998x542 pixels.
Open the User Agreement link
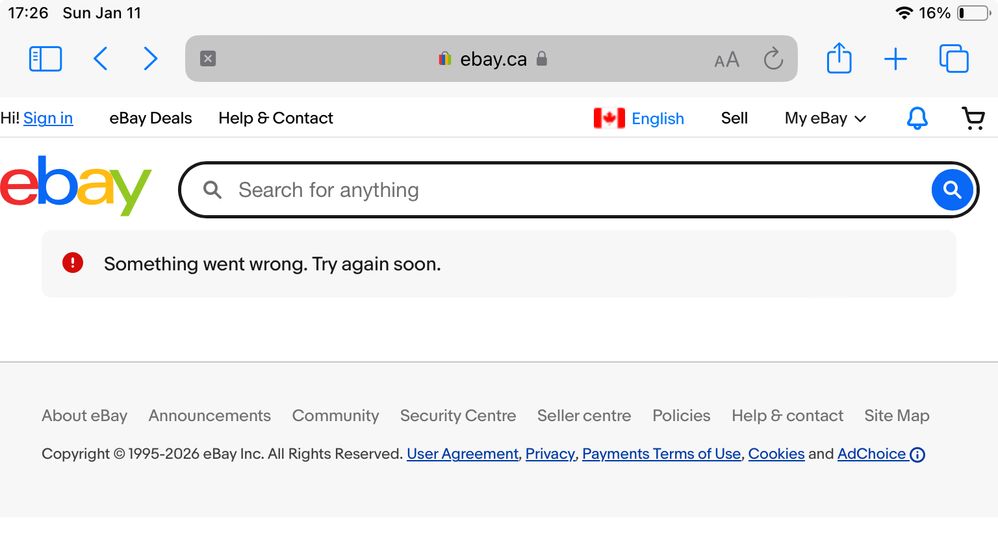pos(462,454)
